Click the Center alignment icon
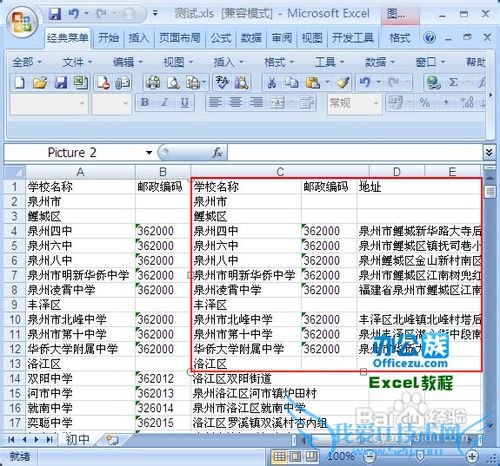Image resolution: width=500 pixels, height=466 pixels. tap(236, 103)
